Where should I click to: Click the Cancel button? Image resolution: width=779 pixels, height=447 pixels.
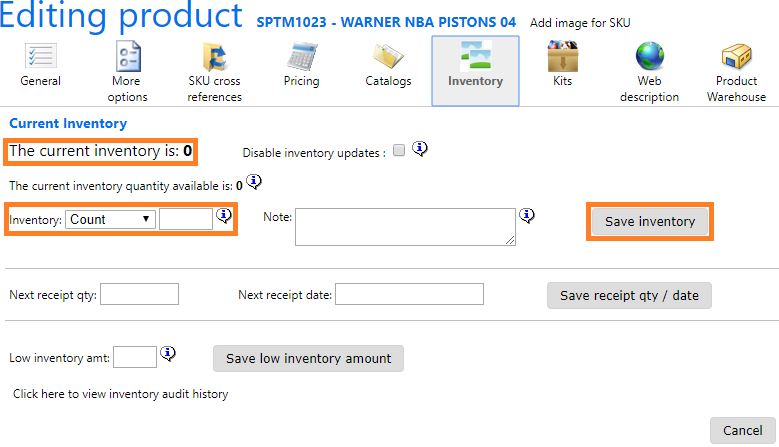click(743, 431)
